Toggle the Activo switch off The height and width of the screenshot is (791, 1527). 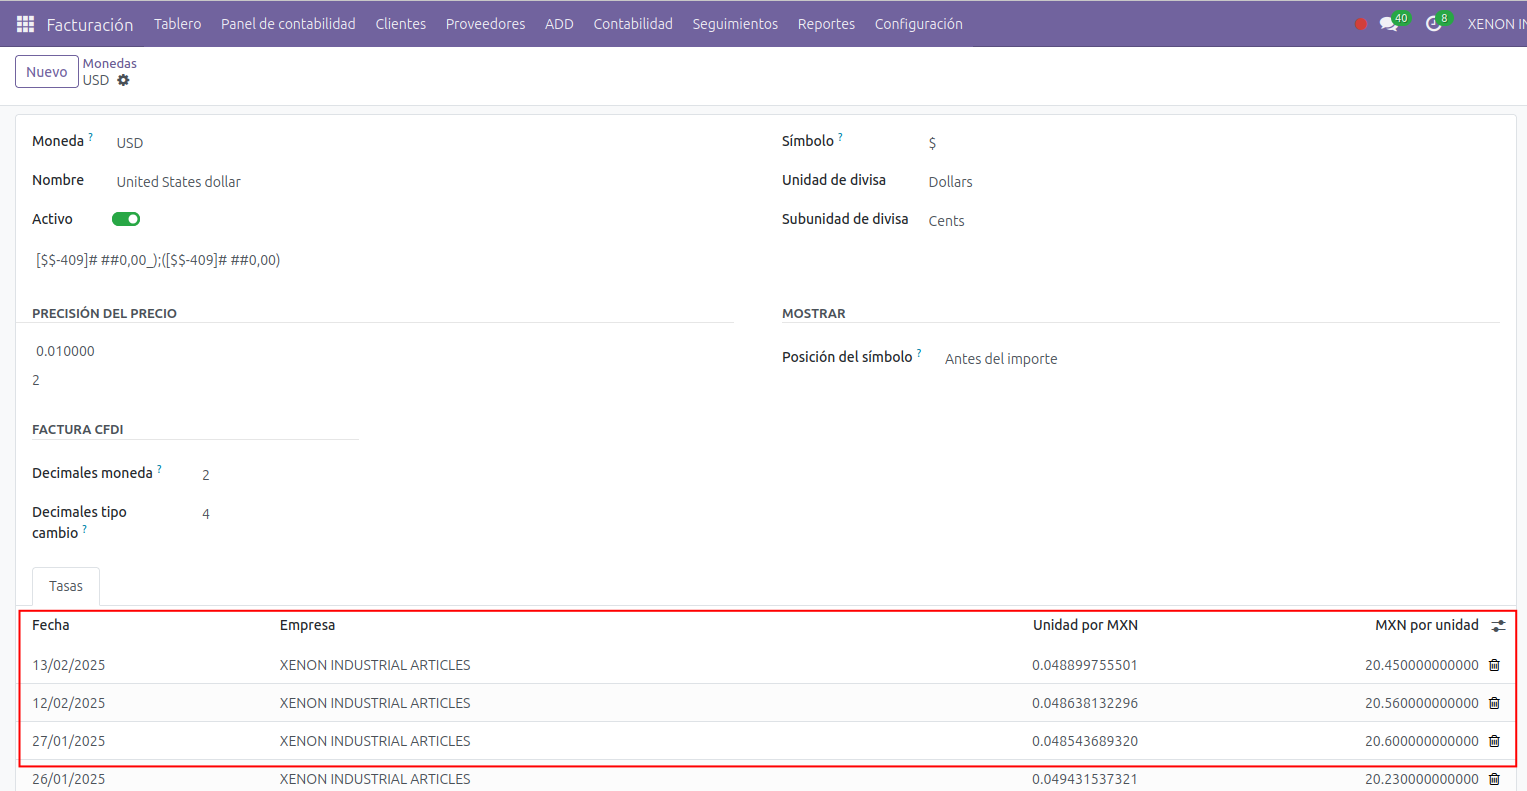(125, 219)
